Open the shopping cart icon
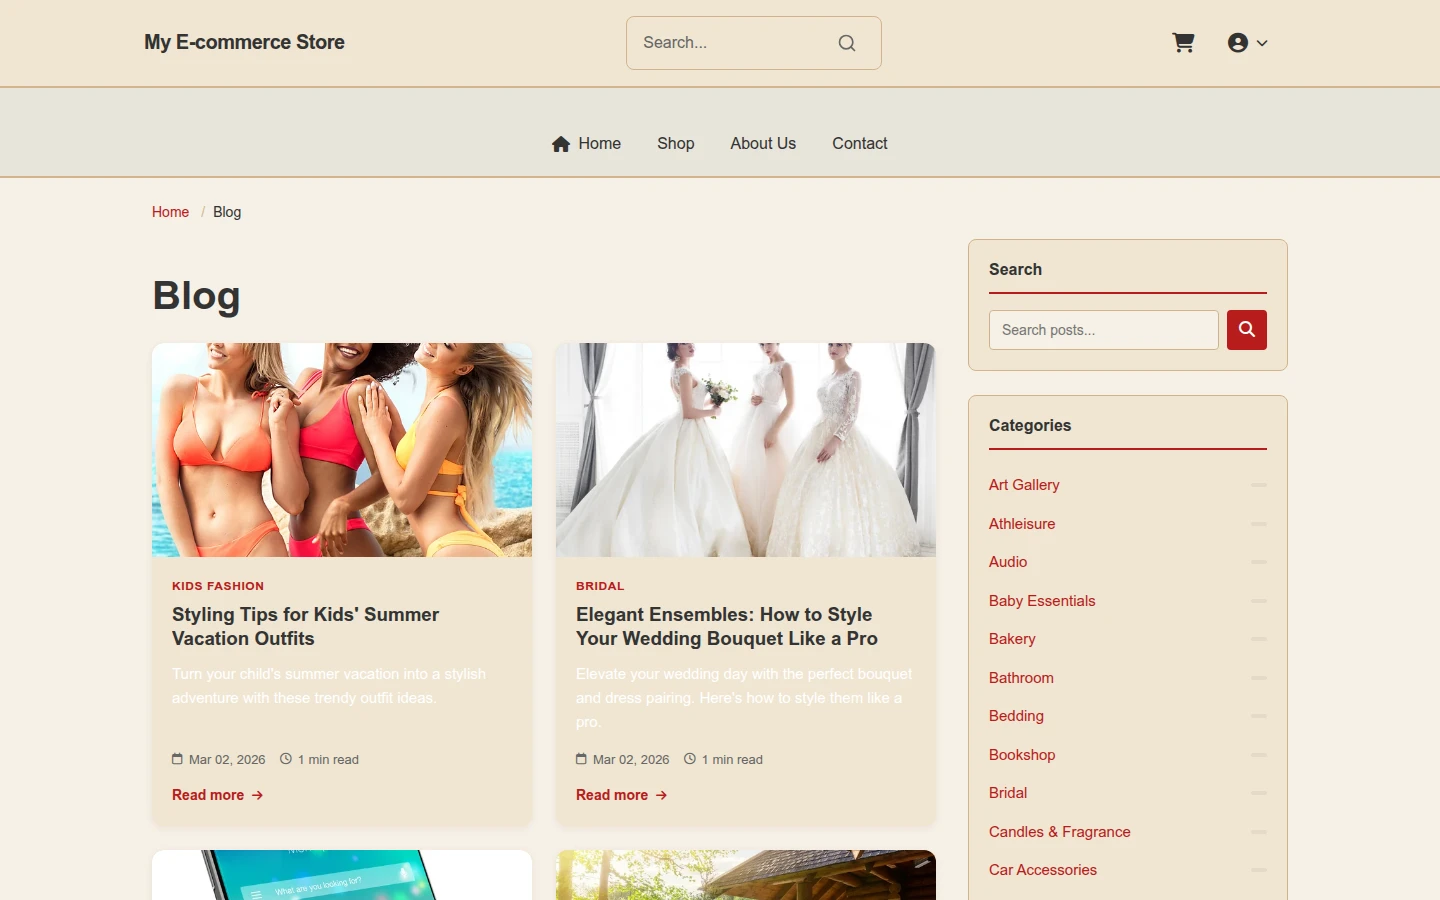Viewport: 1440px width, 900px height. point(1183,43)
